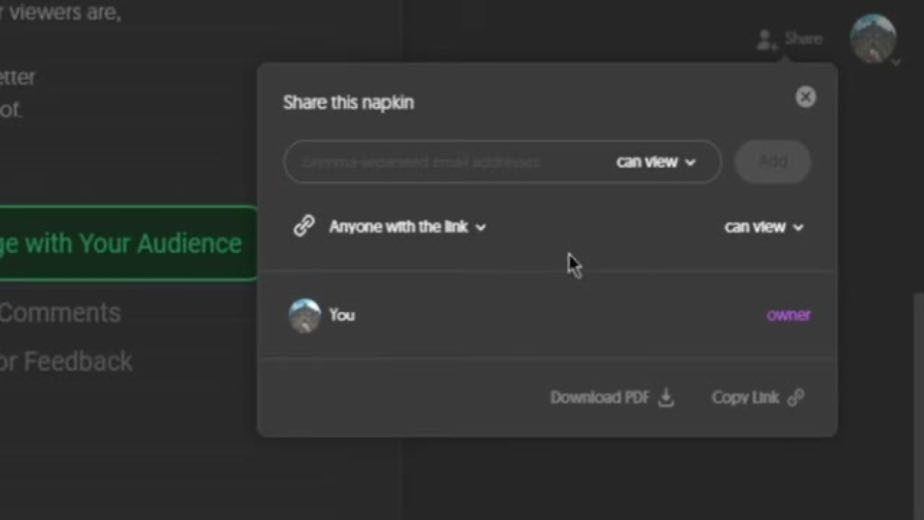Expand the Anyone with the link dropdown
This screenshot has height=520, width=924.
[x=407, y=226]
